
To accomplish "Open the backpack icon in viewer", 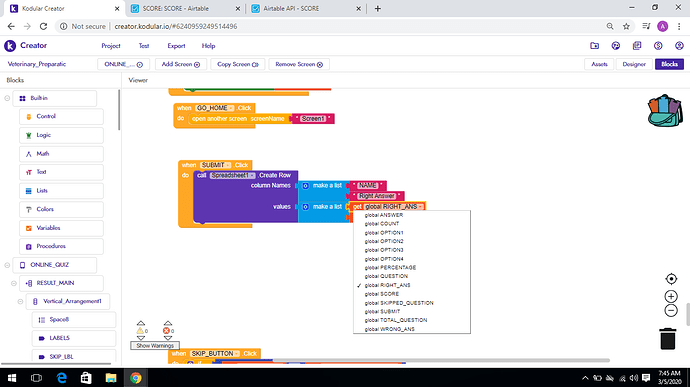I will (x=665, y=111).
